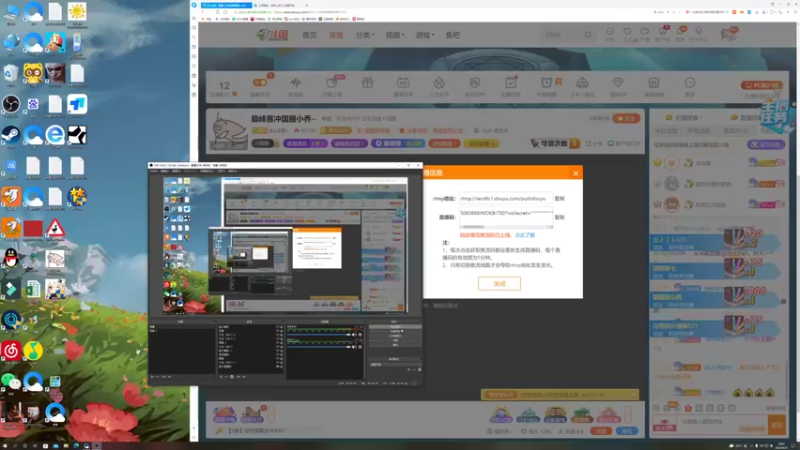Image resolution: width=800 pixels, height=450 pixels.
Task: Open the green QQ Music desktop icon
Action: tap(33, 351)
